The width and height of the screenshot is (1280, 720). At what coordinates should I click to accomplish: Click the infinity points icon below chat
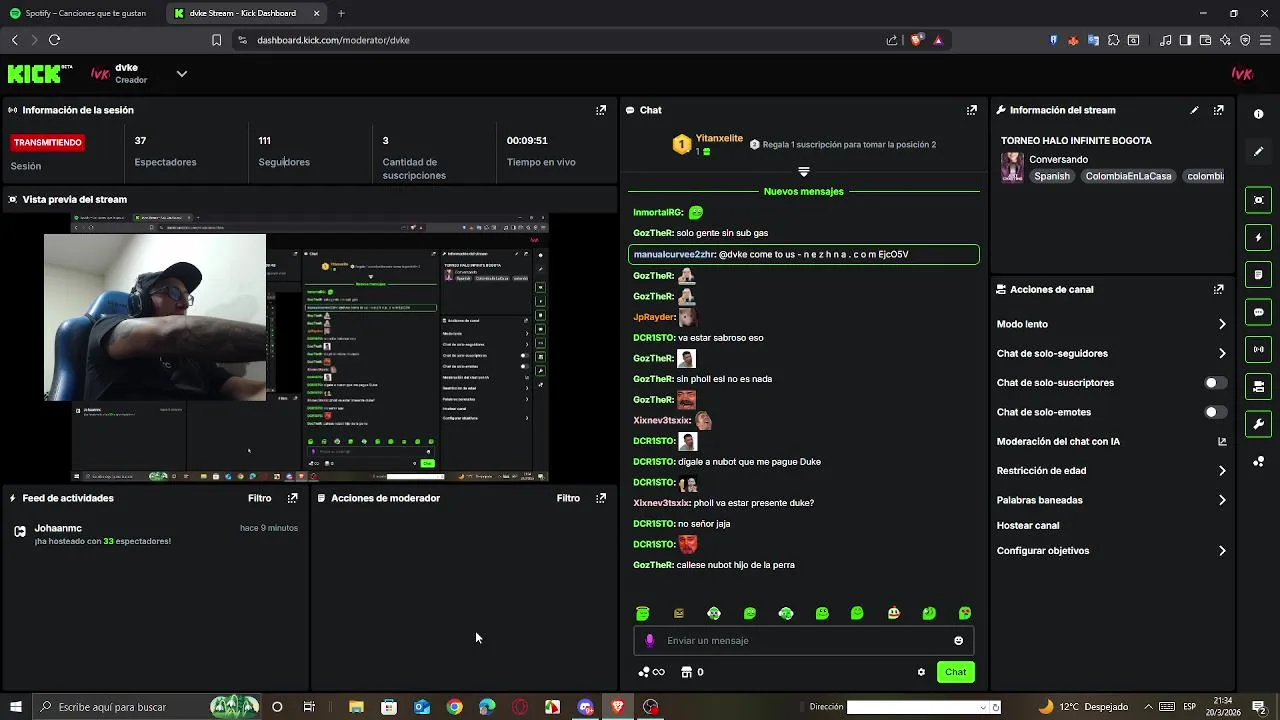651,672
